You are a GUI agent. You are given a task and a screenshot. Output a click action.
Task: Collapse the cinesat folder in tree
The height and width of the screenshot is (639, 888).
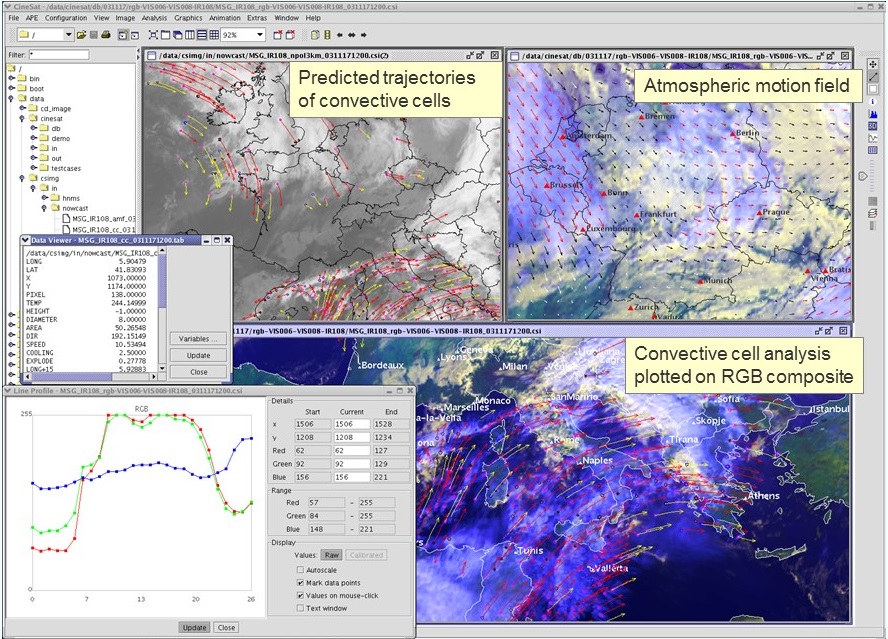point(22,118)
